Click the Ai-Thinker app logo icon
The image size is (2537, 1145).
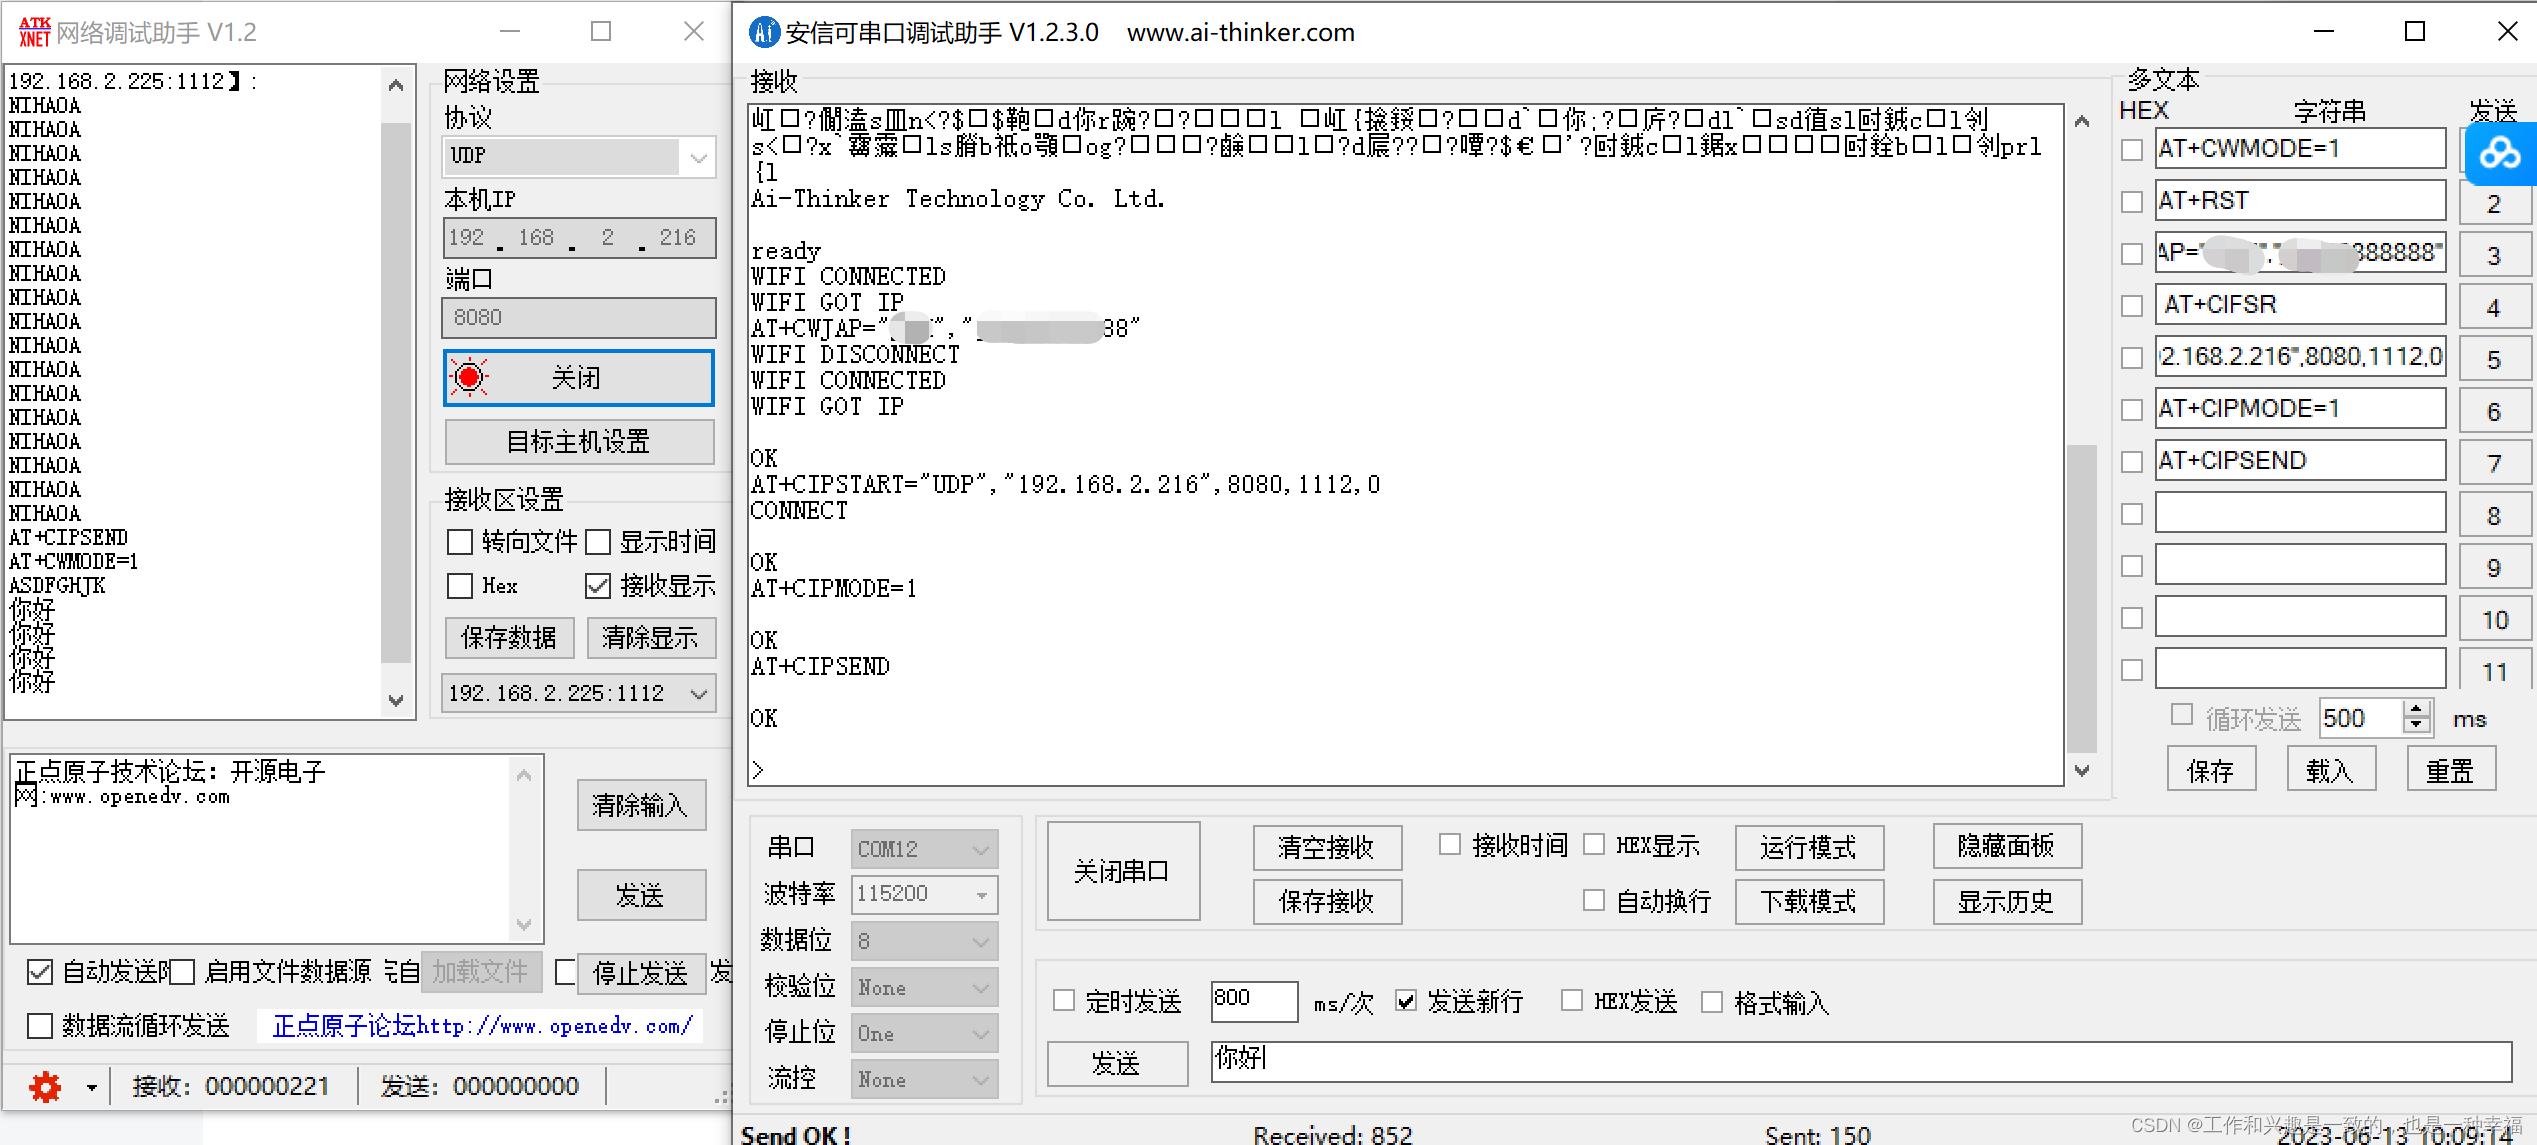point(764,32)
